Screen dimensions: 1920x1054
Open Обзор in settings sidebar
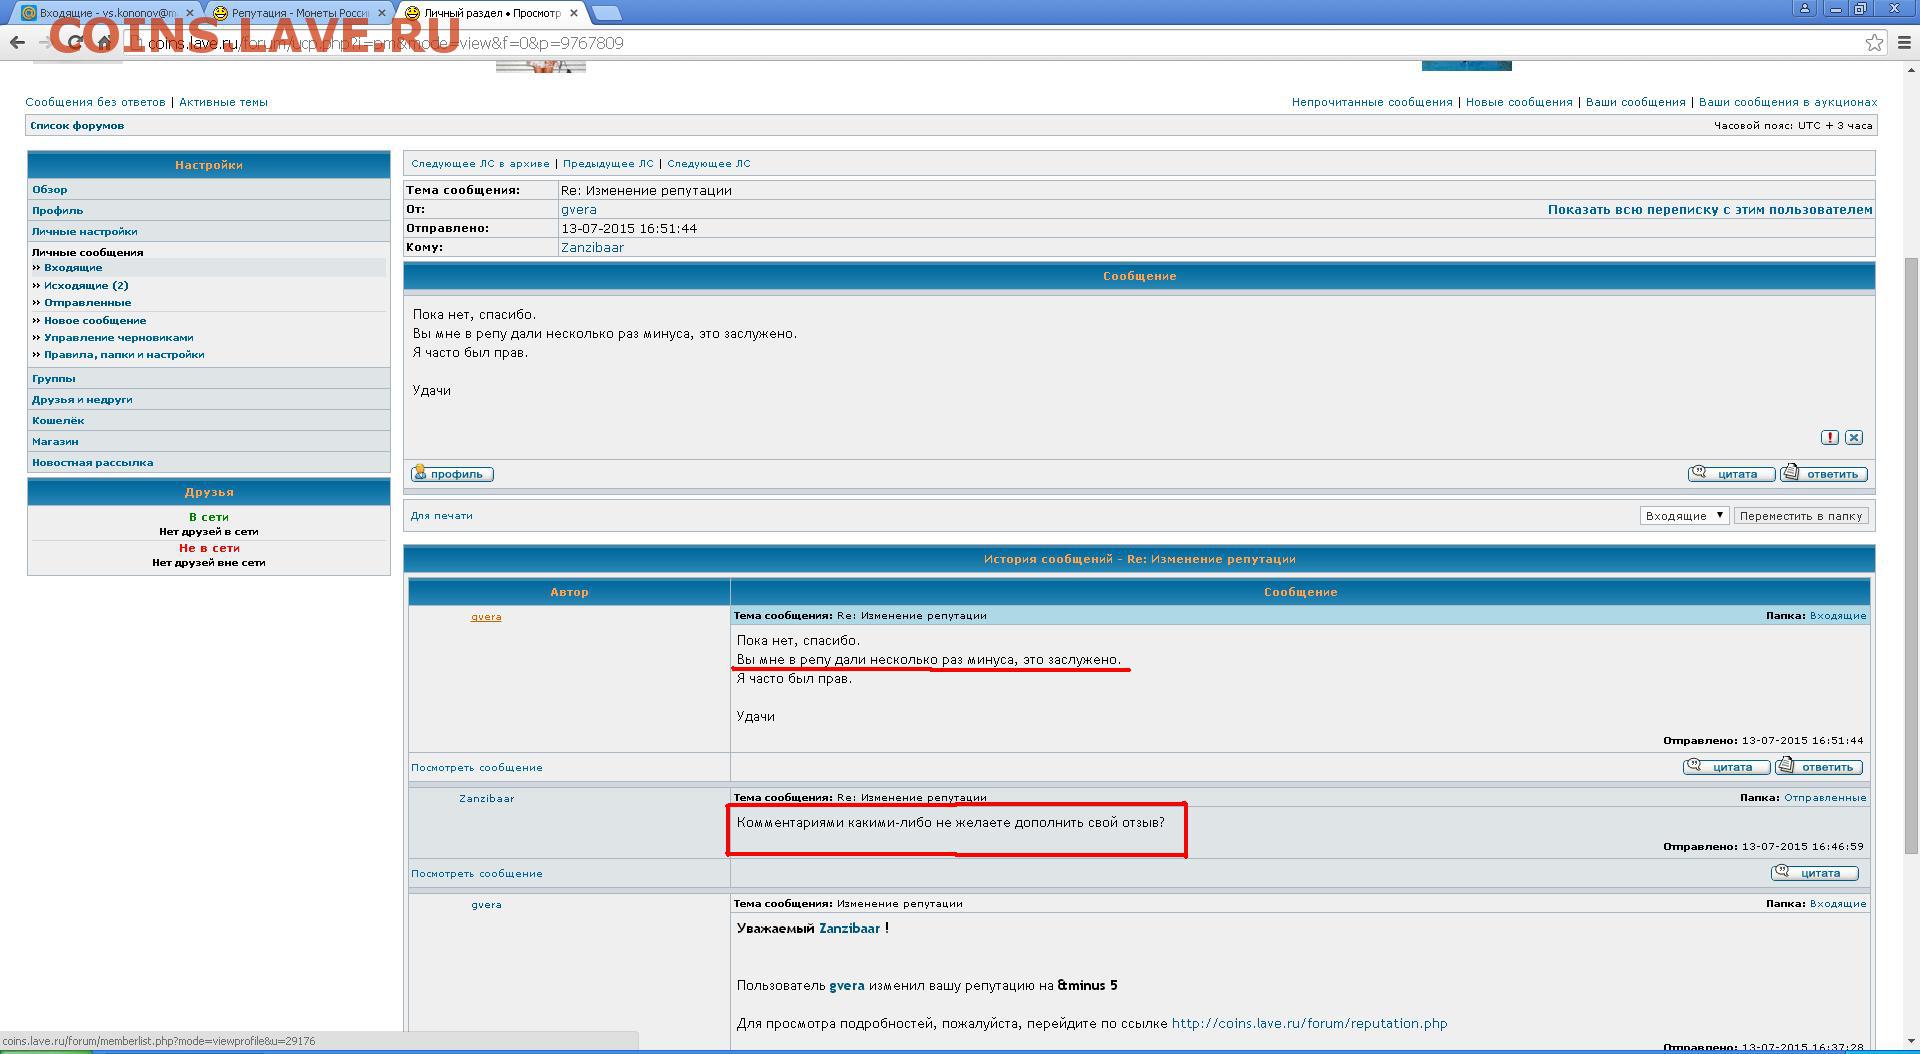click(x=50, y=189)
